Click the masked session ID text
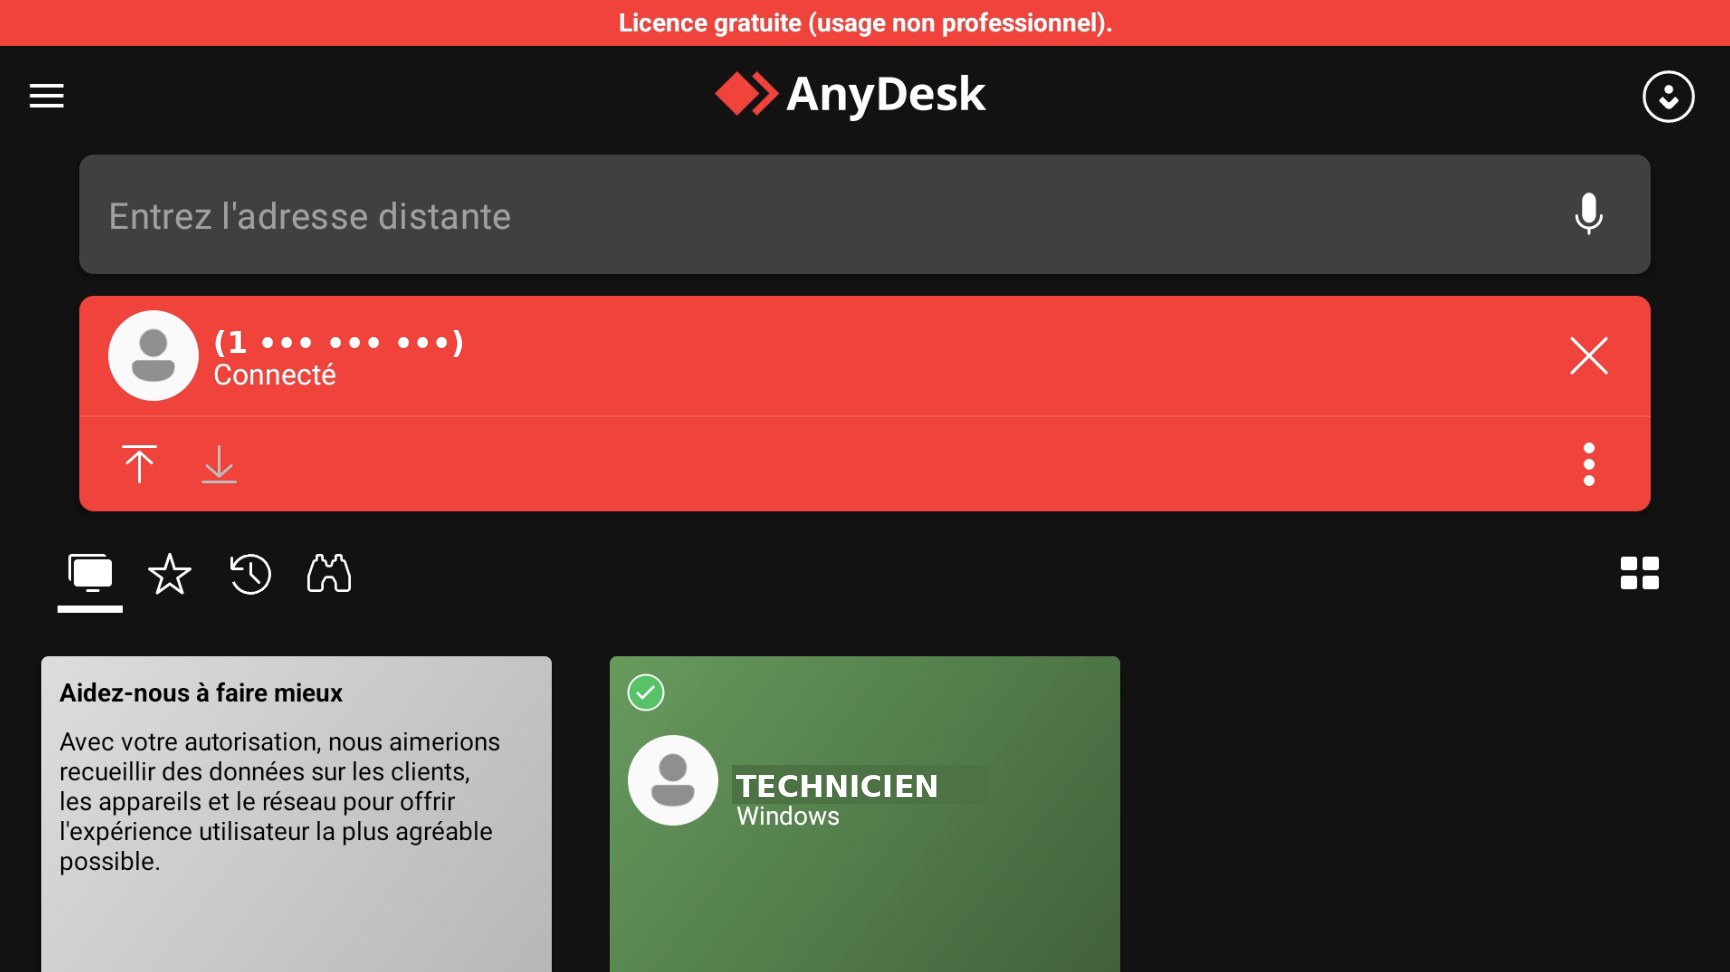 (x=339, y=342)
